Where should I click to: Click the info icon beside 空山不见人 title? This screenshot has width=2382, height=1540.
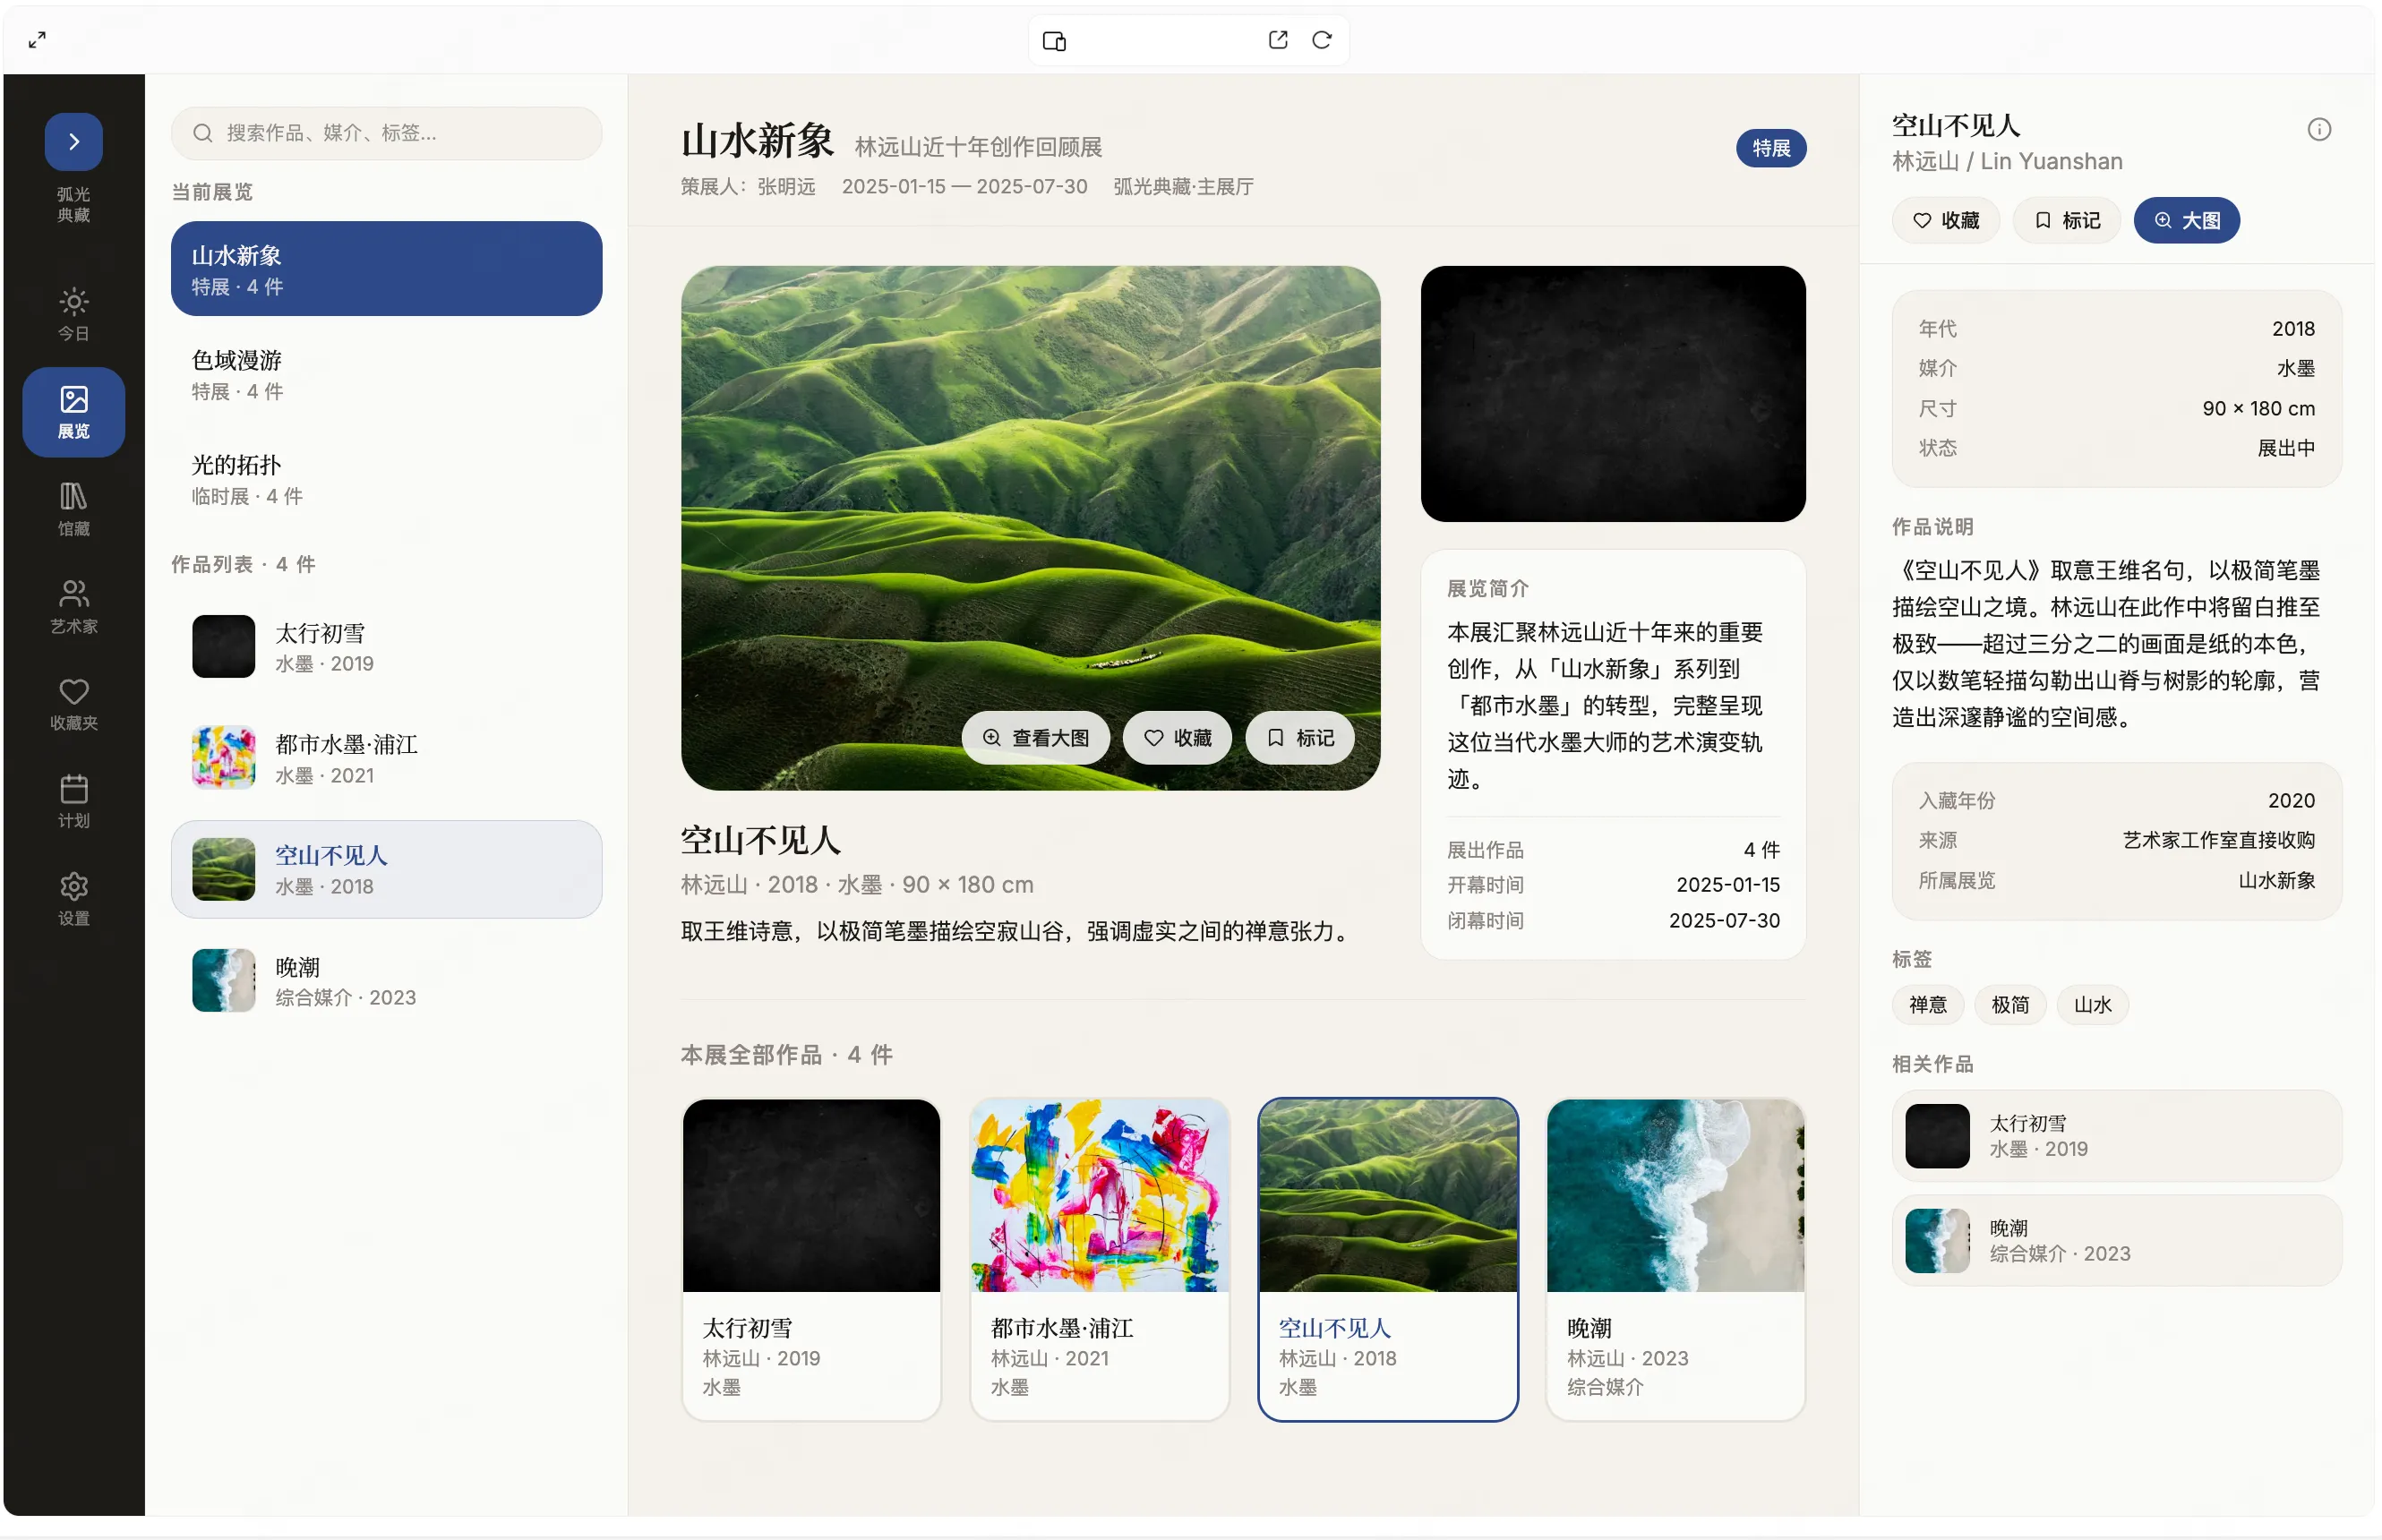2318,129
